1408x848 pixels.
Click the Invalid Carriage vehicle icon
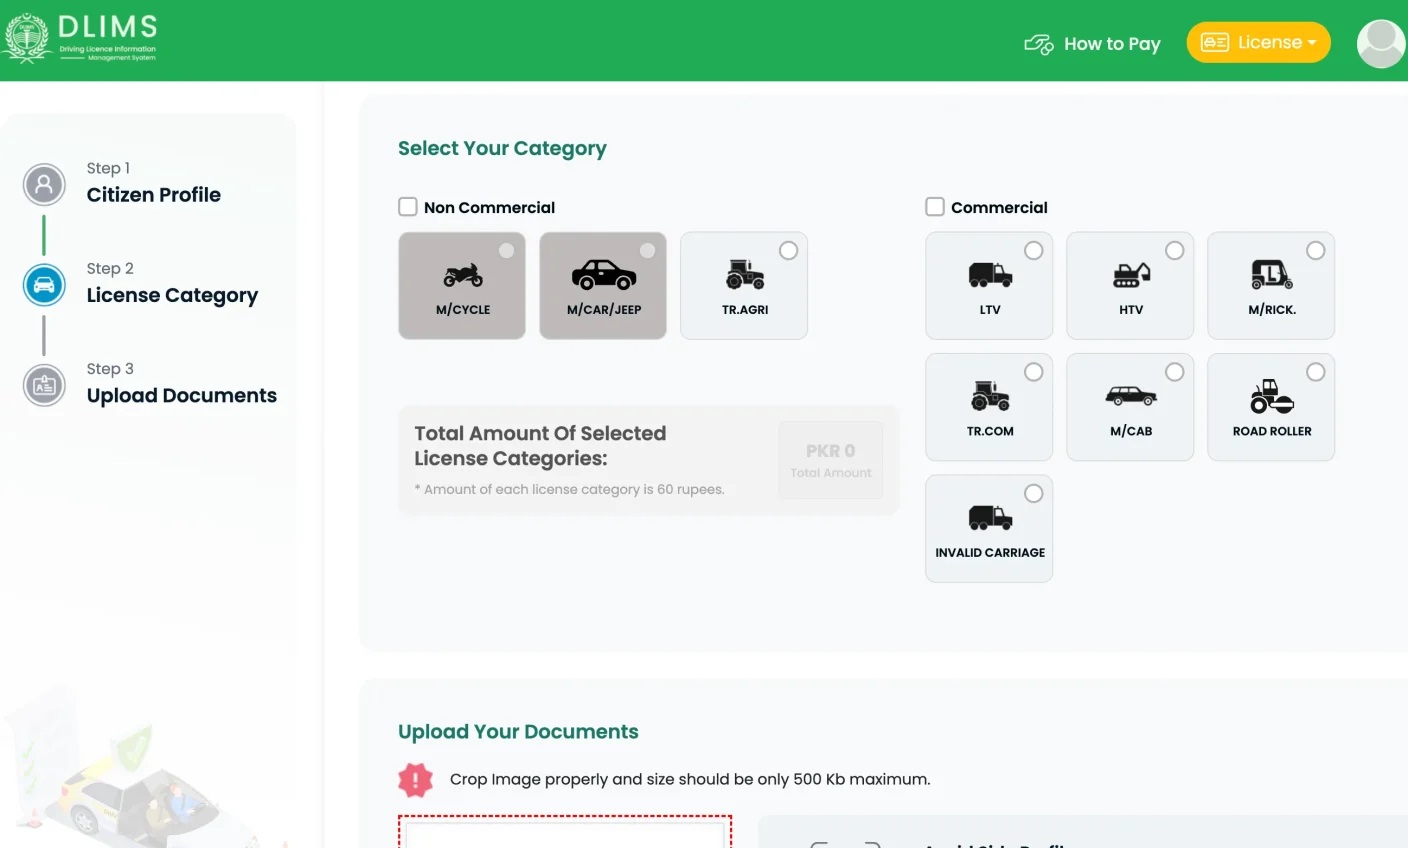pos(989,518)
